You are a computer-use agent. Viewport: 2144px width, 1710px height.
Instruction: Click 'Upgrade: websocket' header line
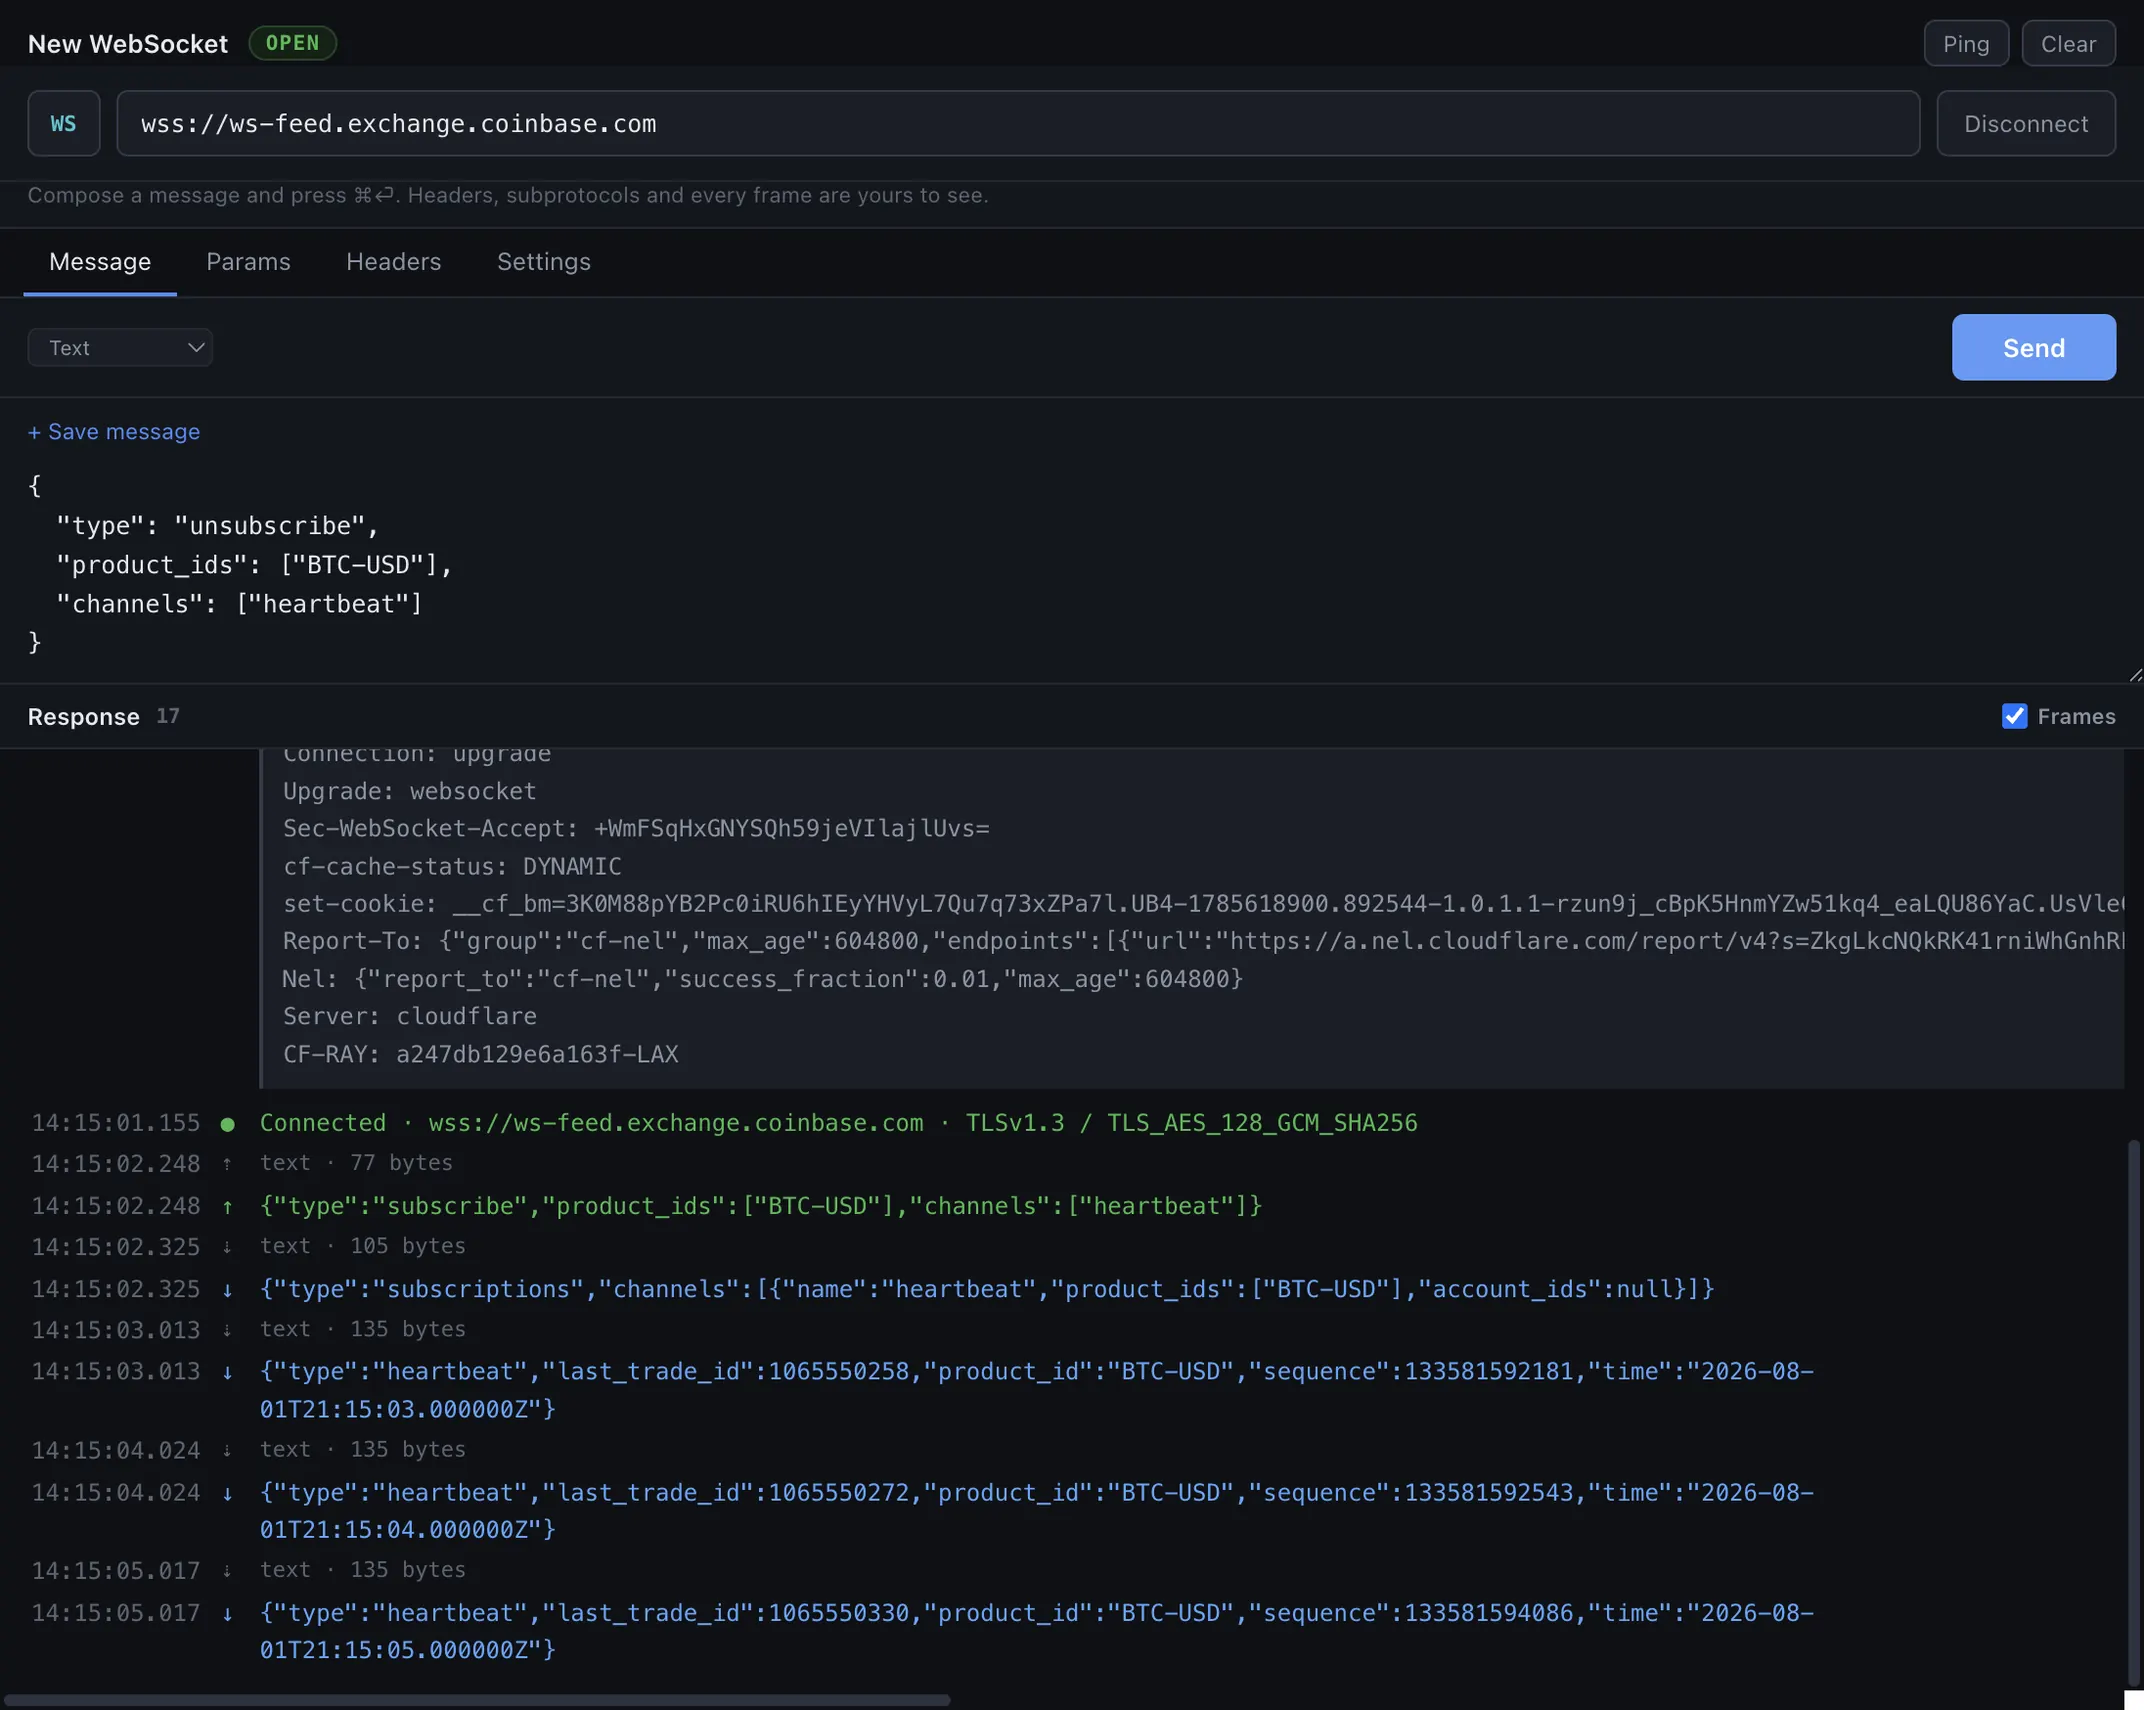pyautogui.click(x=409, y=791)
